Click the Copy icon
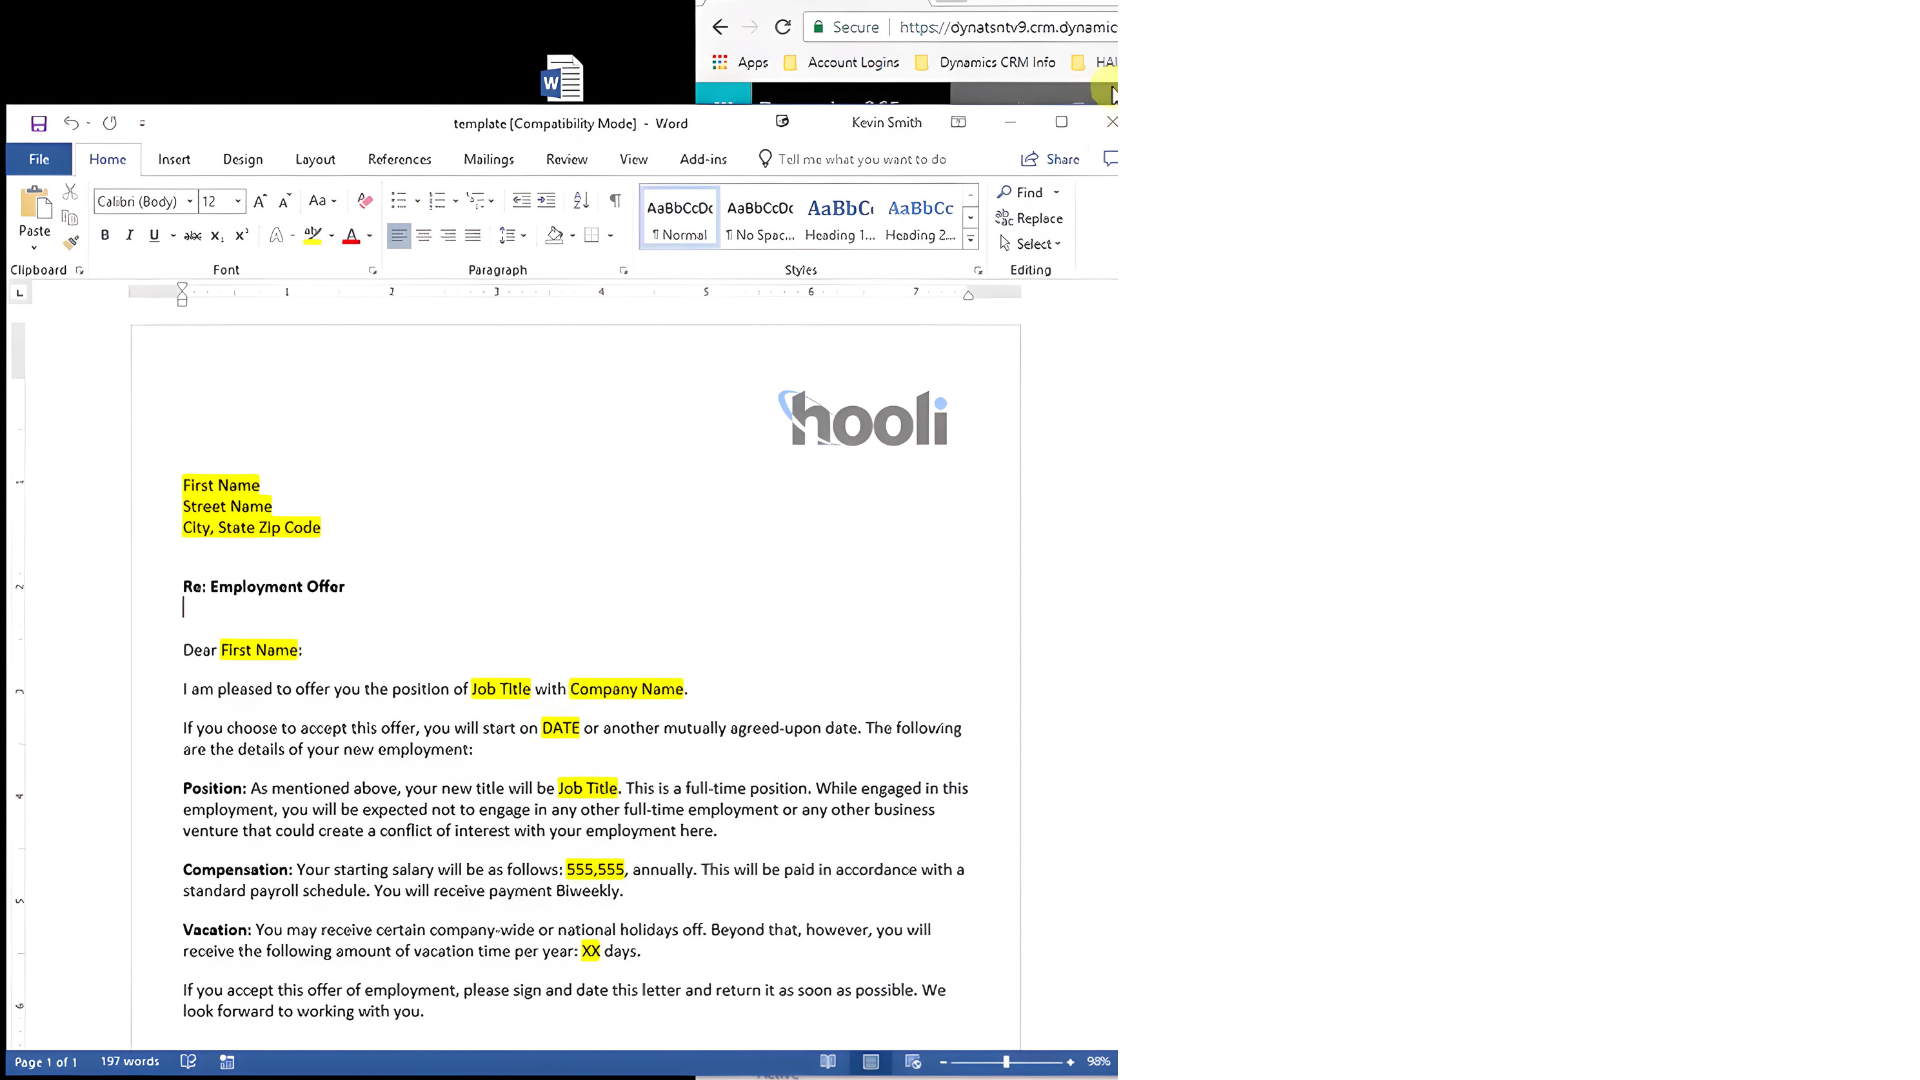The height and width of the screenshot is (1080, 1920). tap(70, 217)
